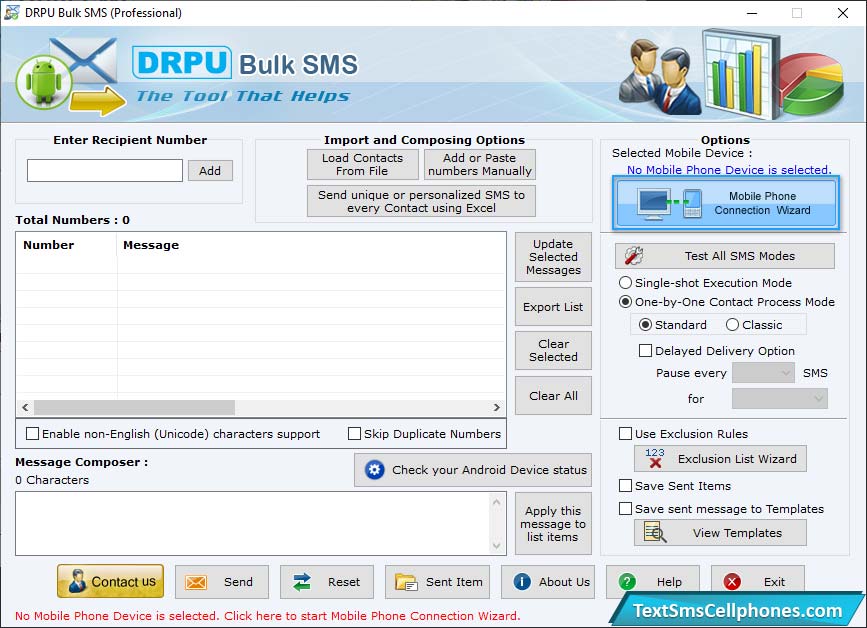Click the list's left scroll arrow
Screen dimensions: 867x628
pos(25,407)
